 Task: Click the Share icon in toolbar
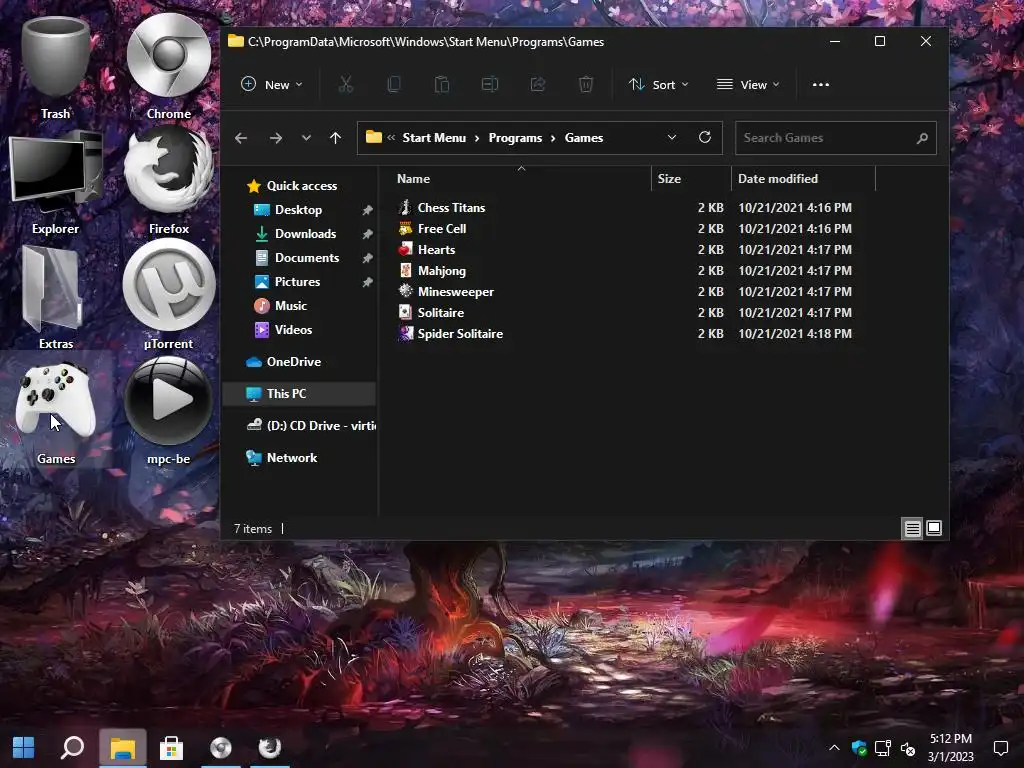tap(538, 84)
